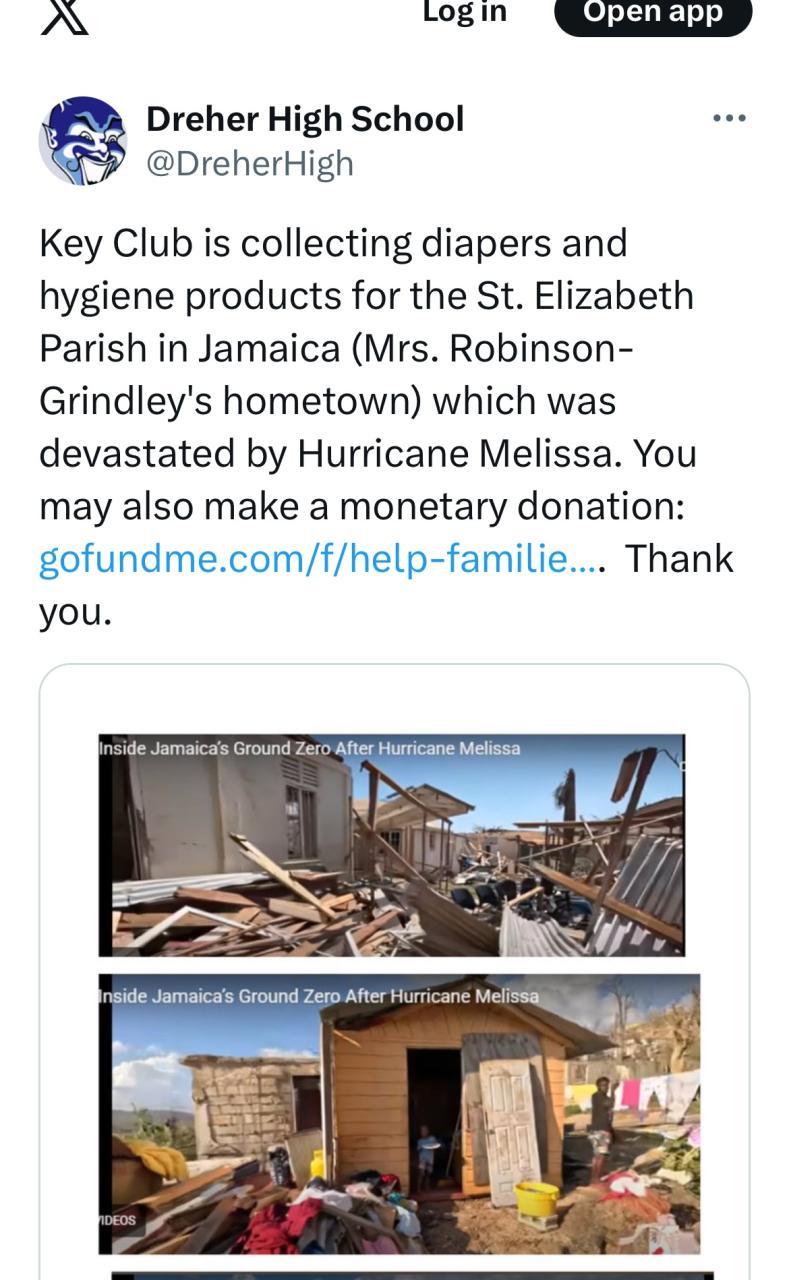Select the @DreherHigh handle
This screenshot has width=789, height=1280.
click(x=250, y=163)
